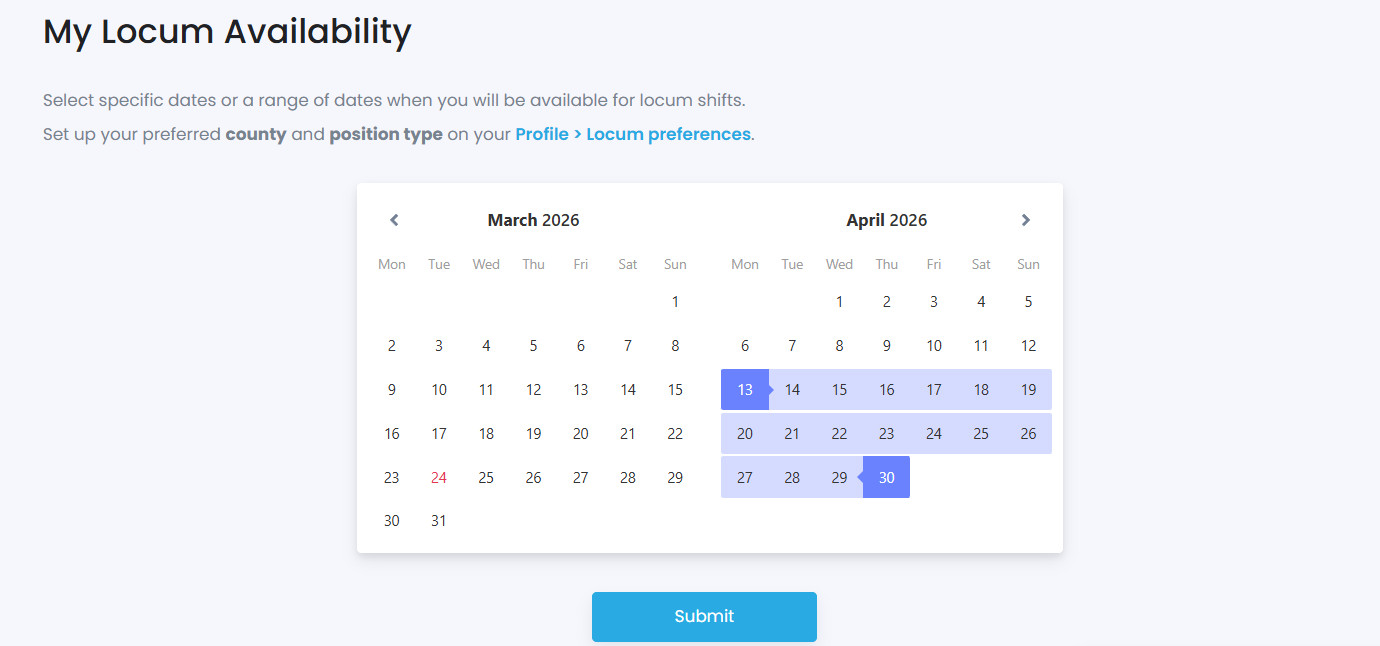This screenshot has height=646, width=1380.
Task: Select March 11 date
Action: 486,390
